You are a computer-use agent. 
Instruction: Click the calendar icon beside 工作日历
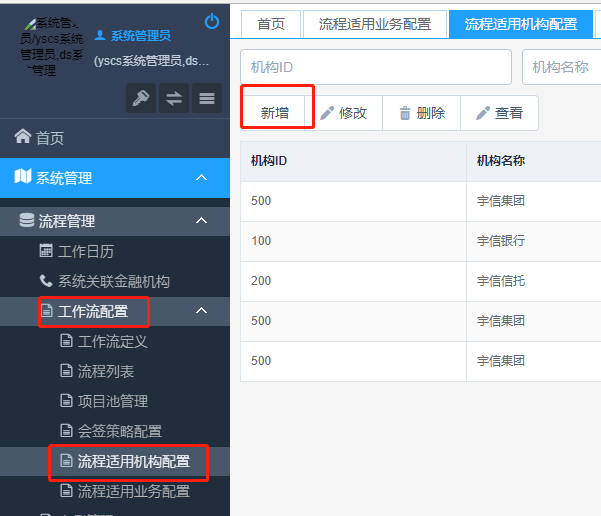pos(46,250)
